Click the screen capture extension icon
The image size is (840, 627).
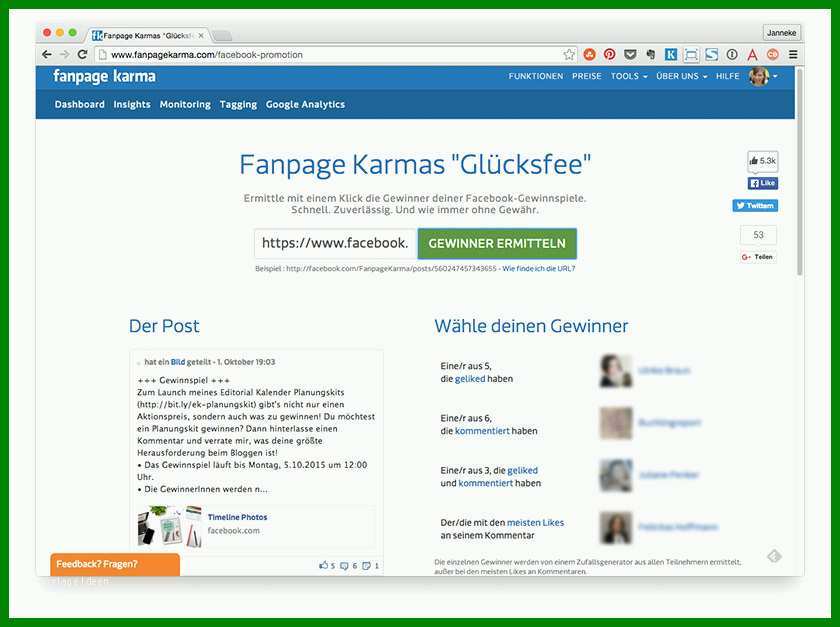pyautogui.click(x=691, y=54)
